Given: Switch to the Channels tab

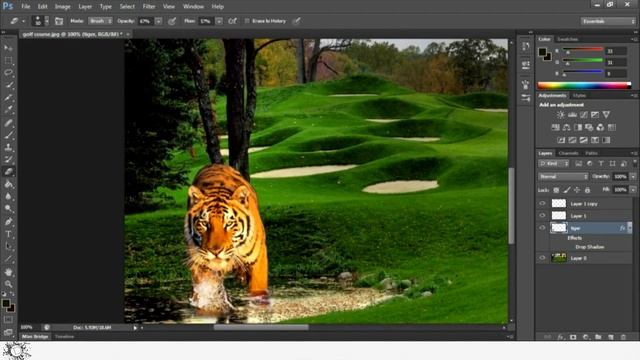Looking at the screenshot, I should [569, 153].
